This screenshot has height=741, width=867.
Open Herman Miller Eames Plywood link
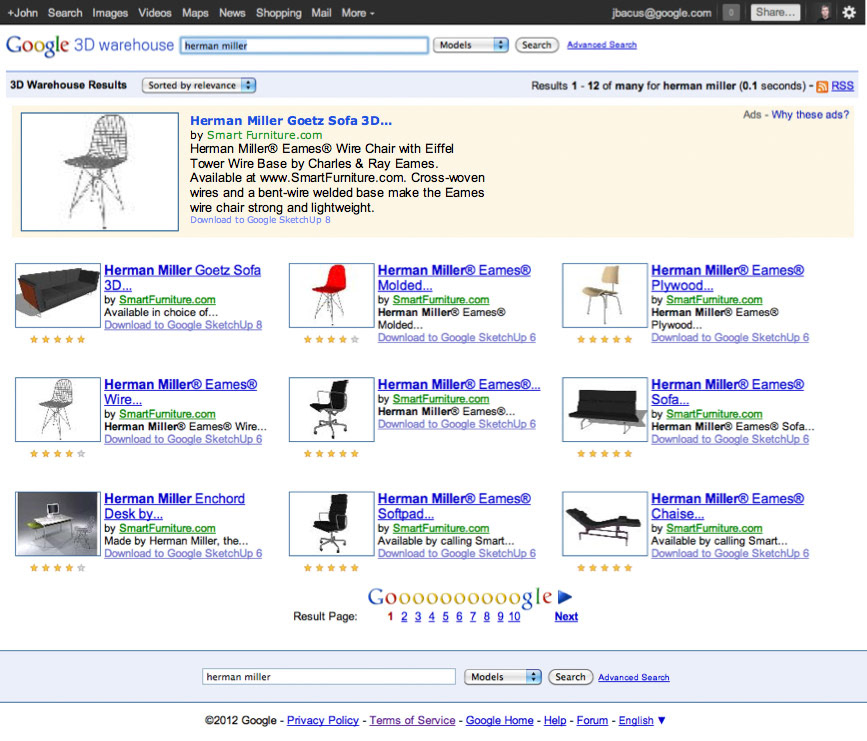click(x=727, y=278)
